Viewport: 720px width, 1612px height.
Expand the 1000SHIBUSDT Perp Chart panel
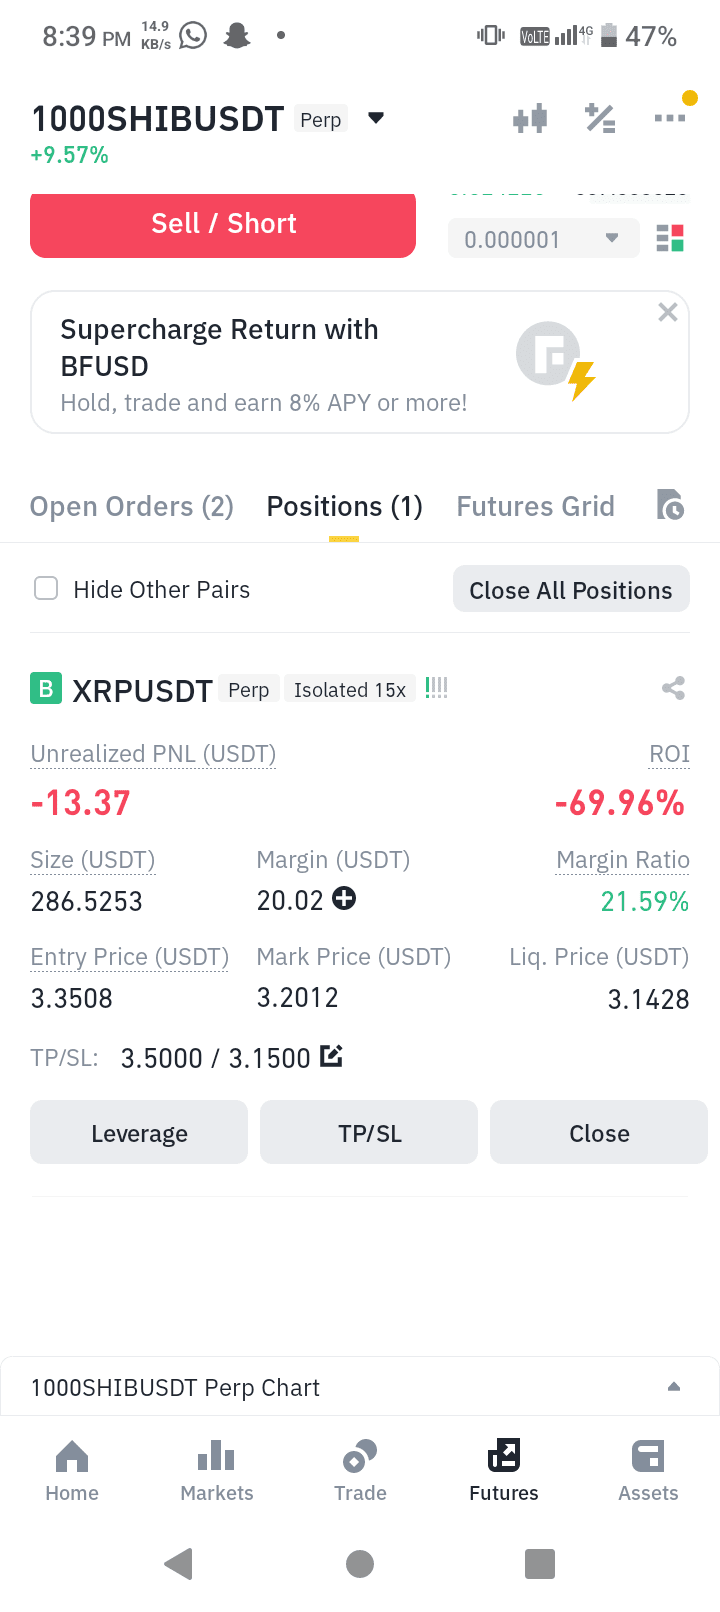coord(674,1387)
